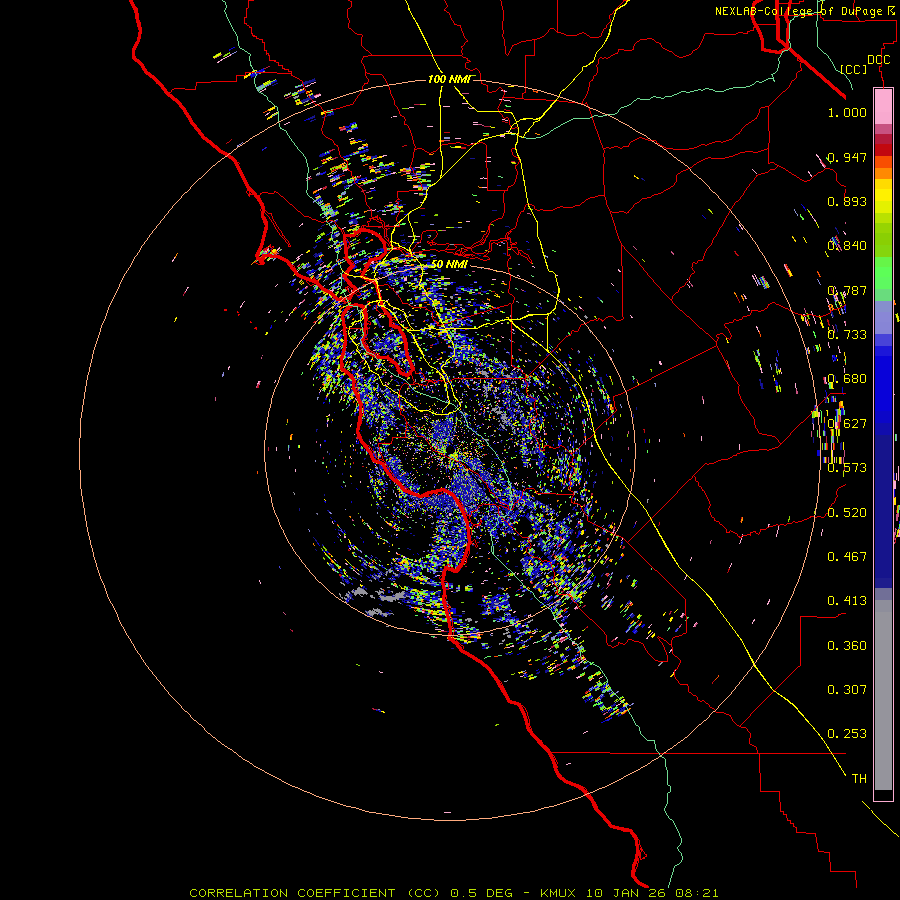This screenshot has width=900, height=900.
Task: Pick the red band of color scale
Action: [x=883, y=149]
